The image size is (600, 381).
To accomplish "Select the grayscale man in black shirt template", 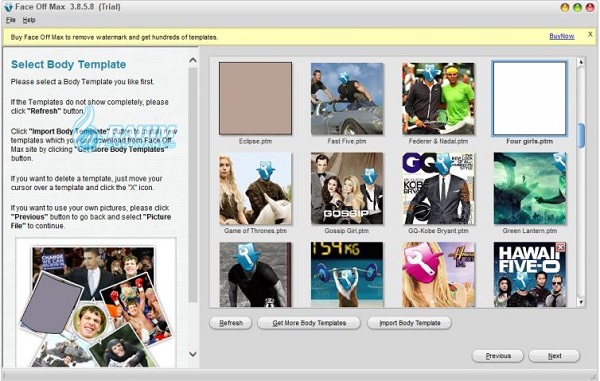I will pyautogui.click(x=255, y=274).
